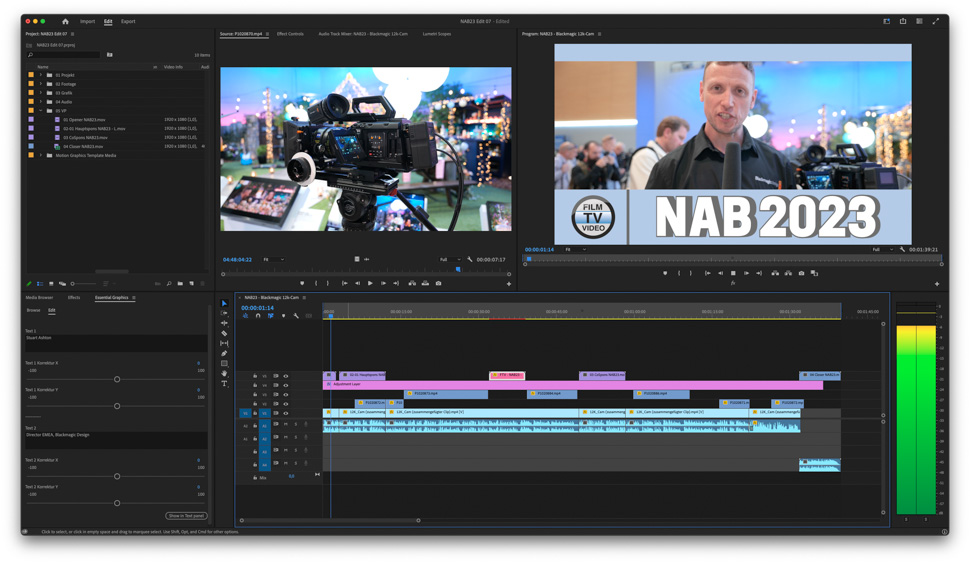The height and width of the screenshot is (563, 970).
Task: Adjust Text 1 Korrektur X slider handle
Action: pos(117,379)
